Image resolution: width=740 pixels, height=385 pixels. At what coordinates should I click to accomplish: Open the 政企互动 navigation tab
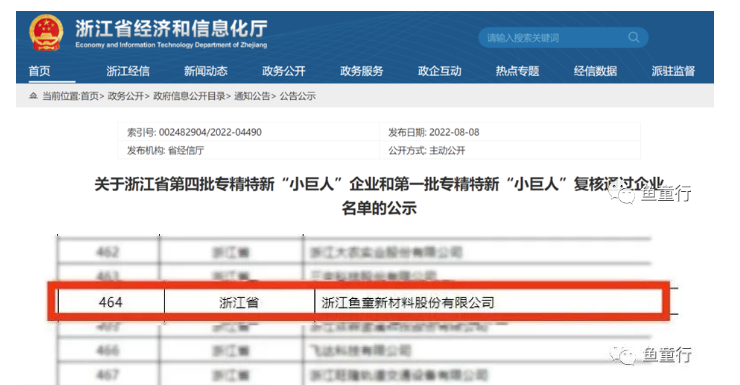(439, 71)
